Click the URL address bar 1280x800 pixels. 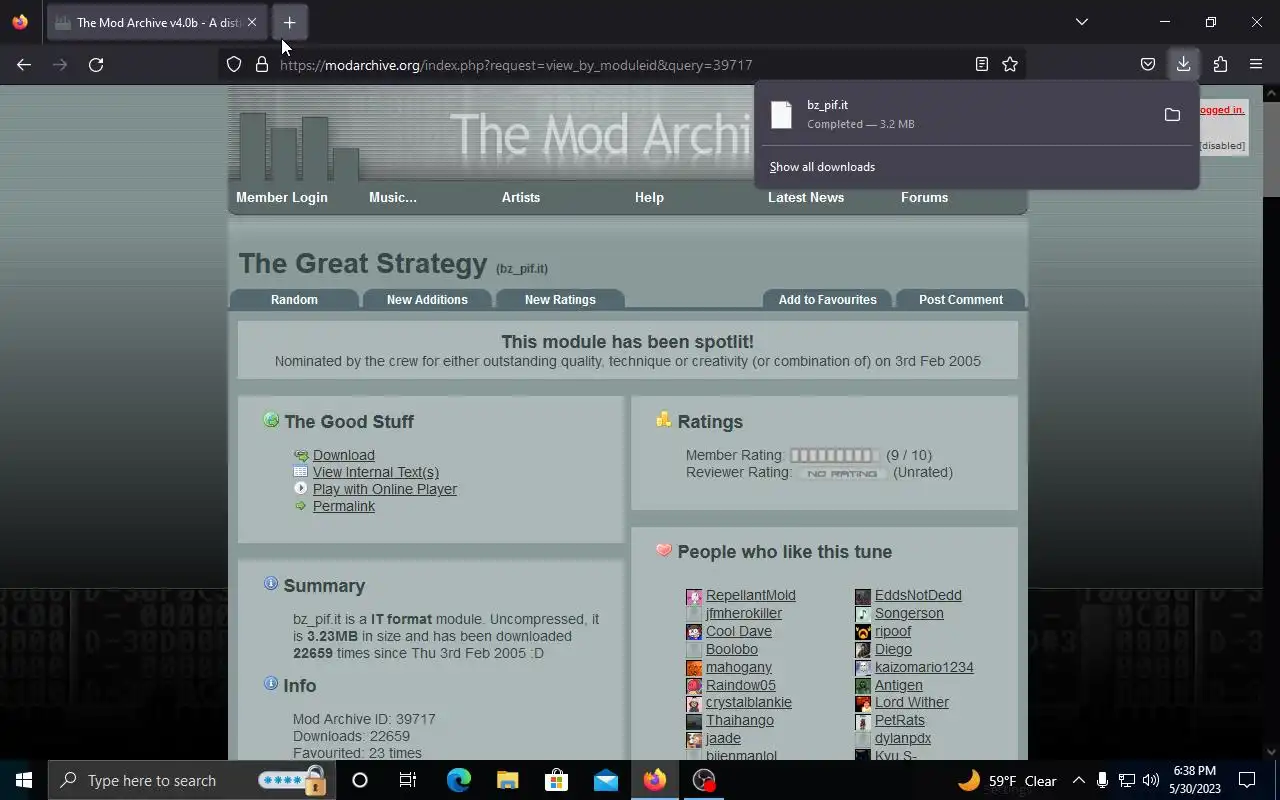click(x=620, y=65)
